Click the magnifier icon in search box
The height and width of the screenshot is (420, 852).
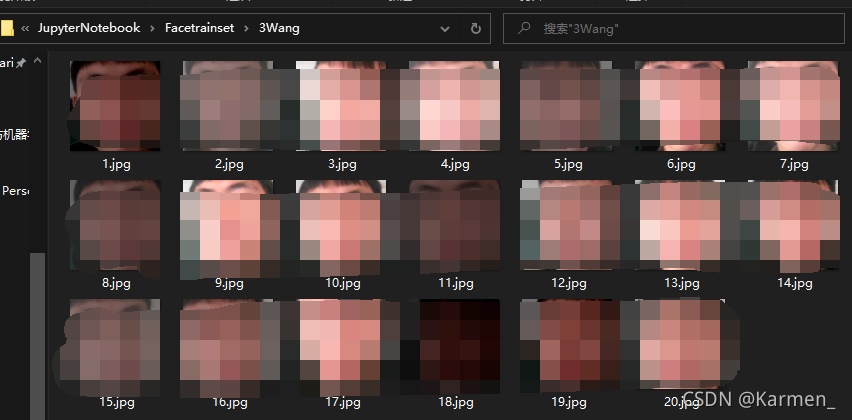(x=524, y=28)
